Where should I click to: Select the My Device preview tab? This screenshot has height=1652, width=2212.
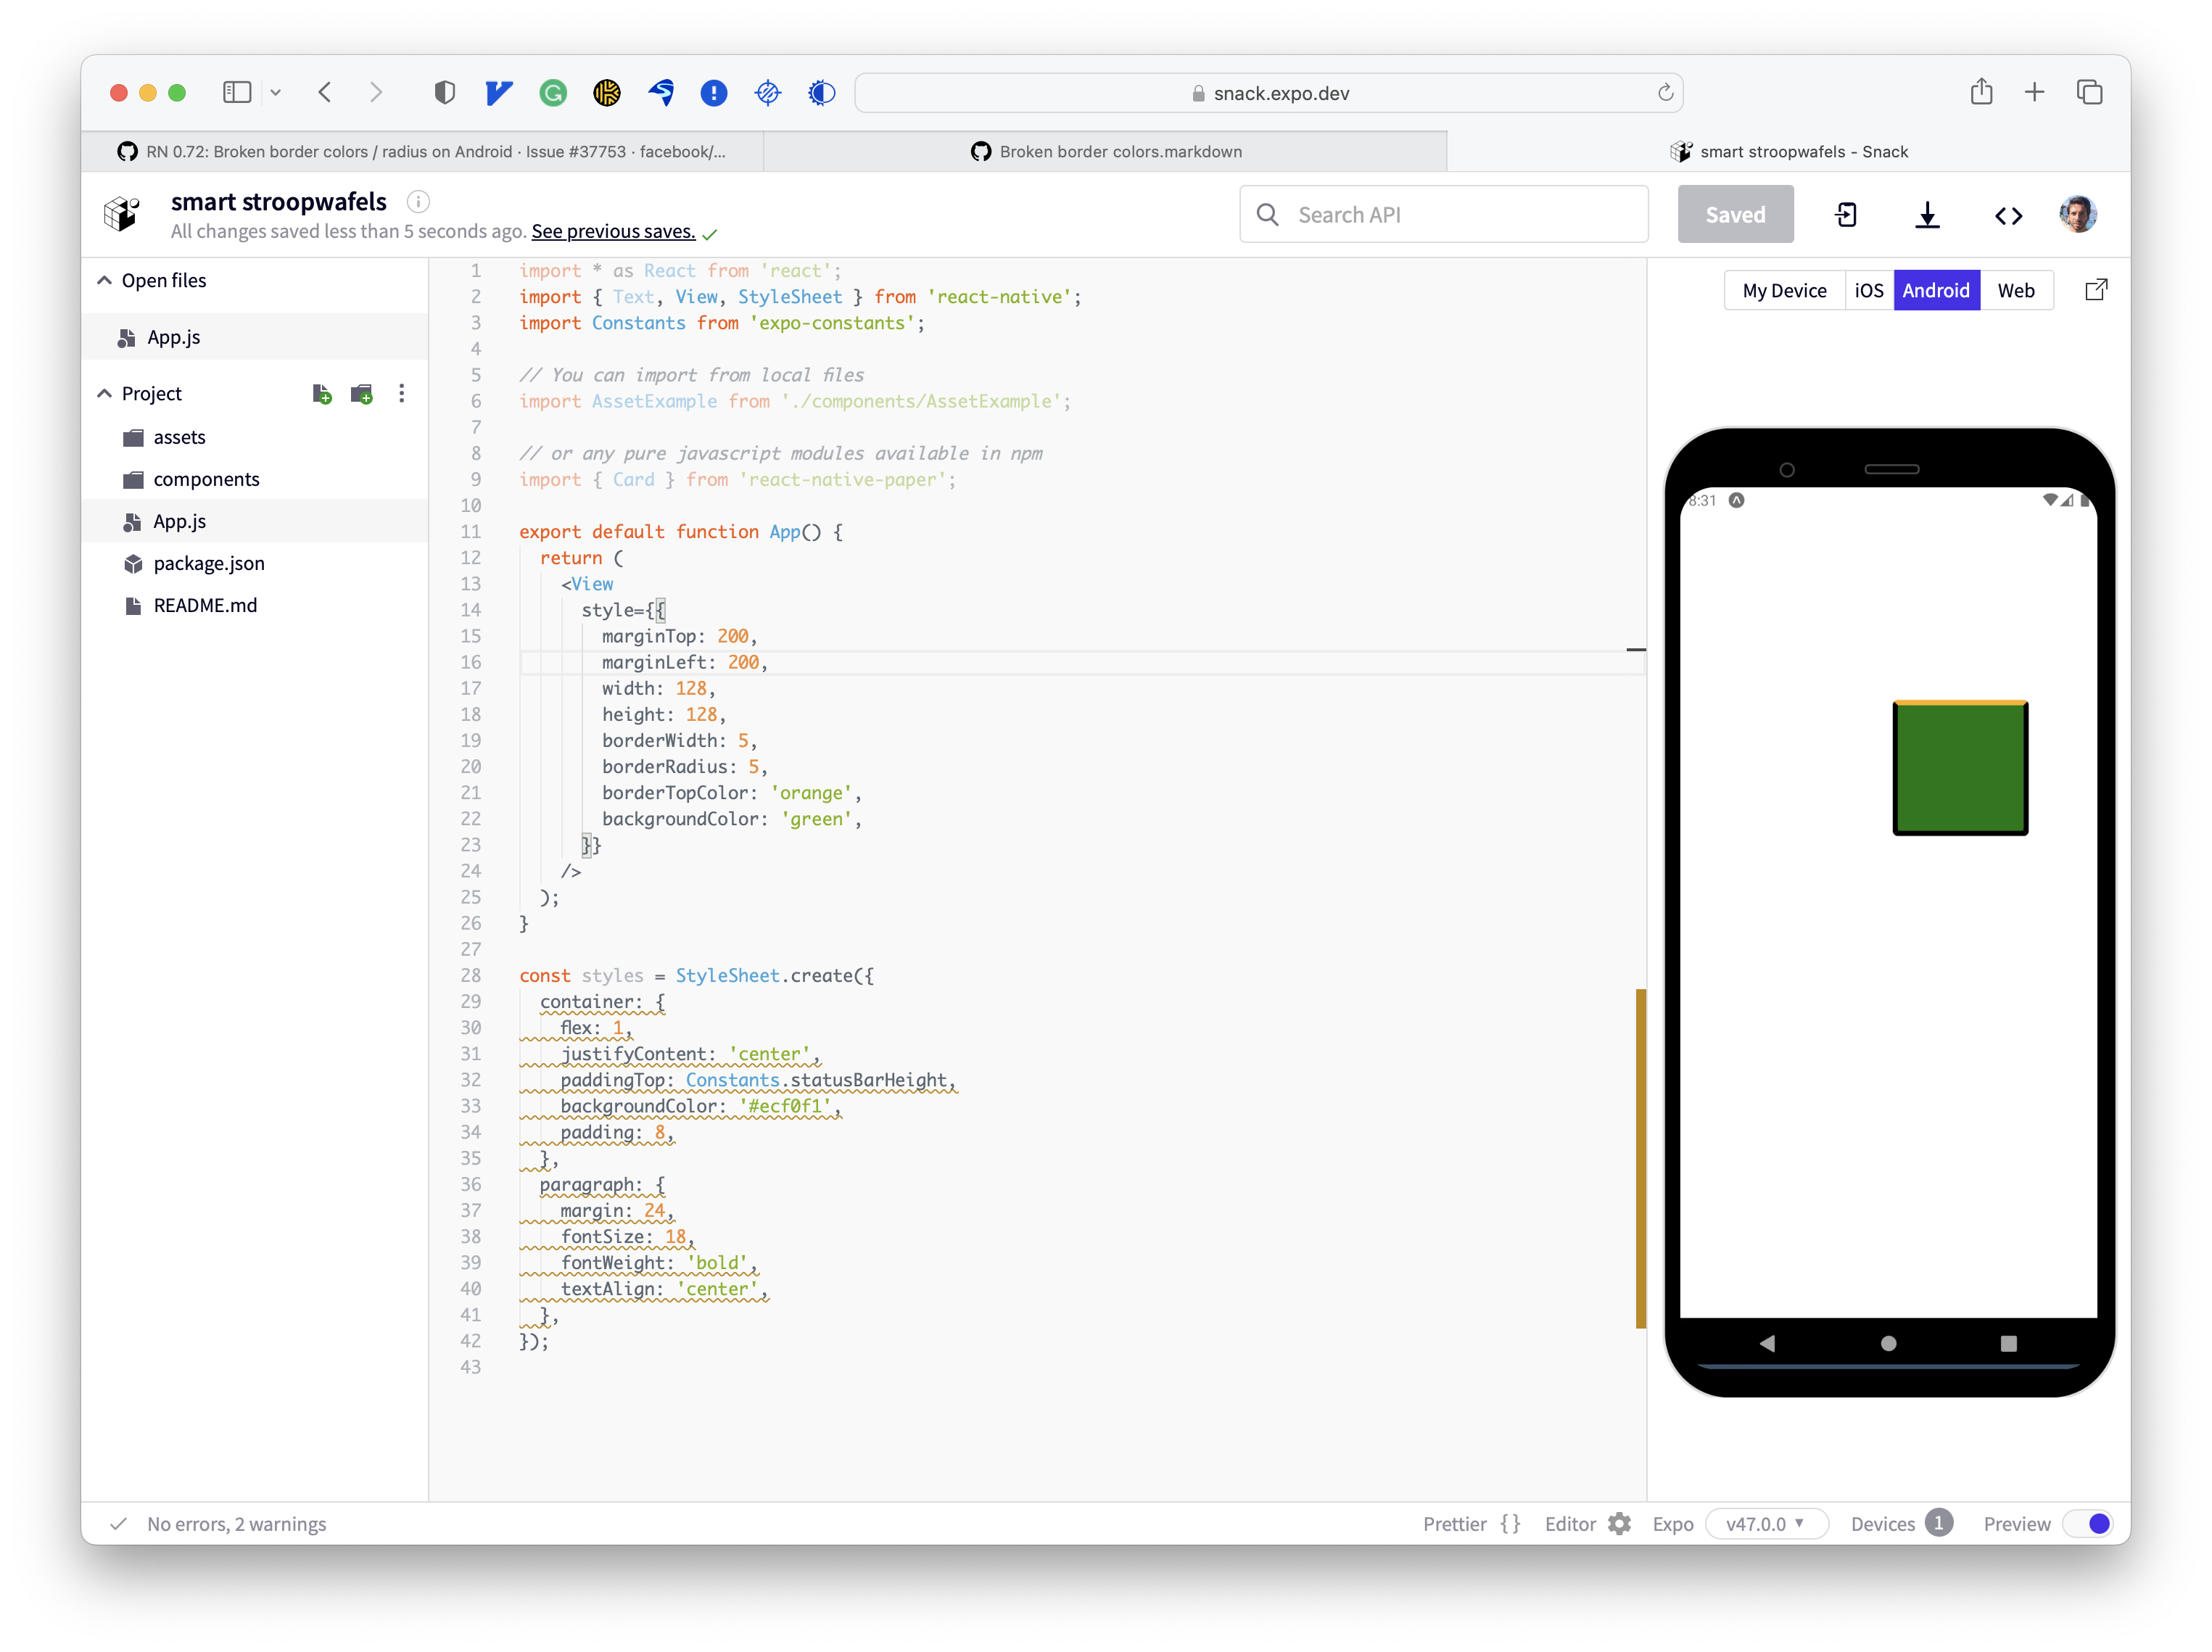1784,289
